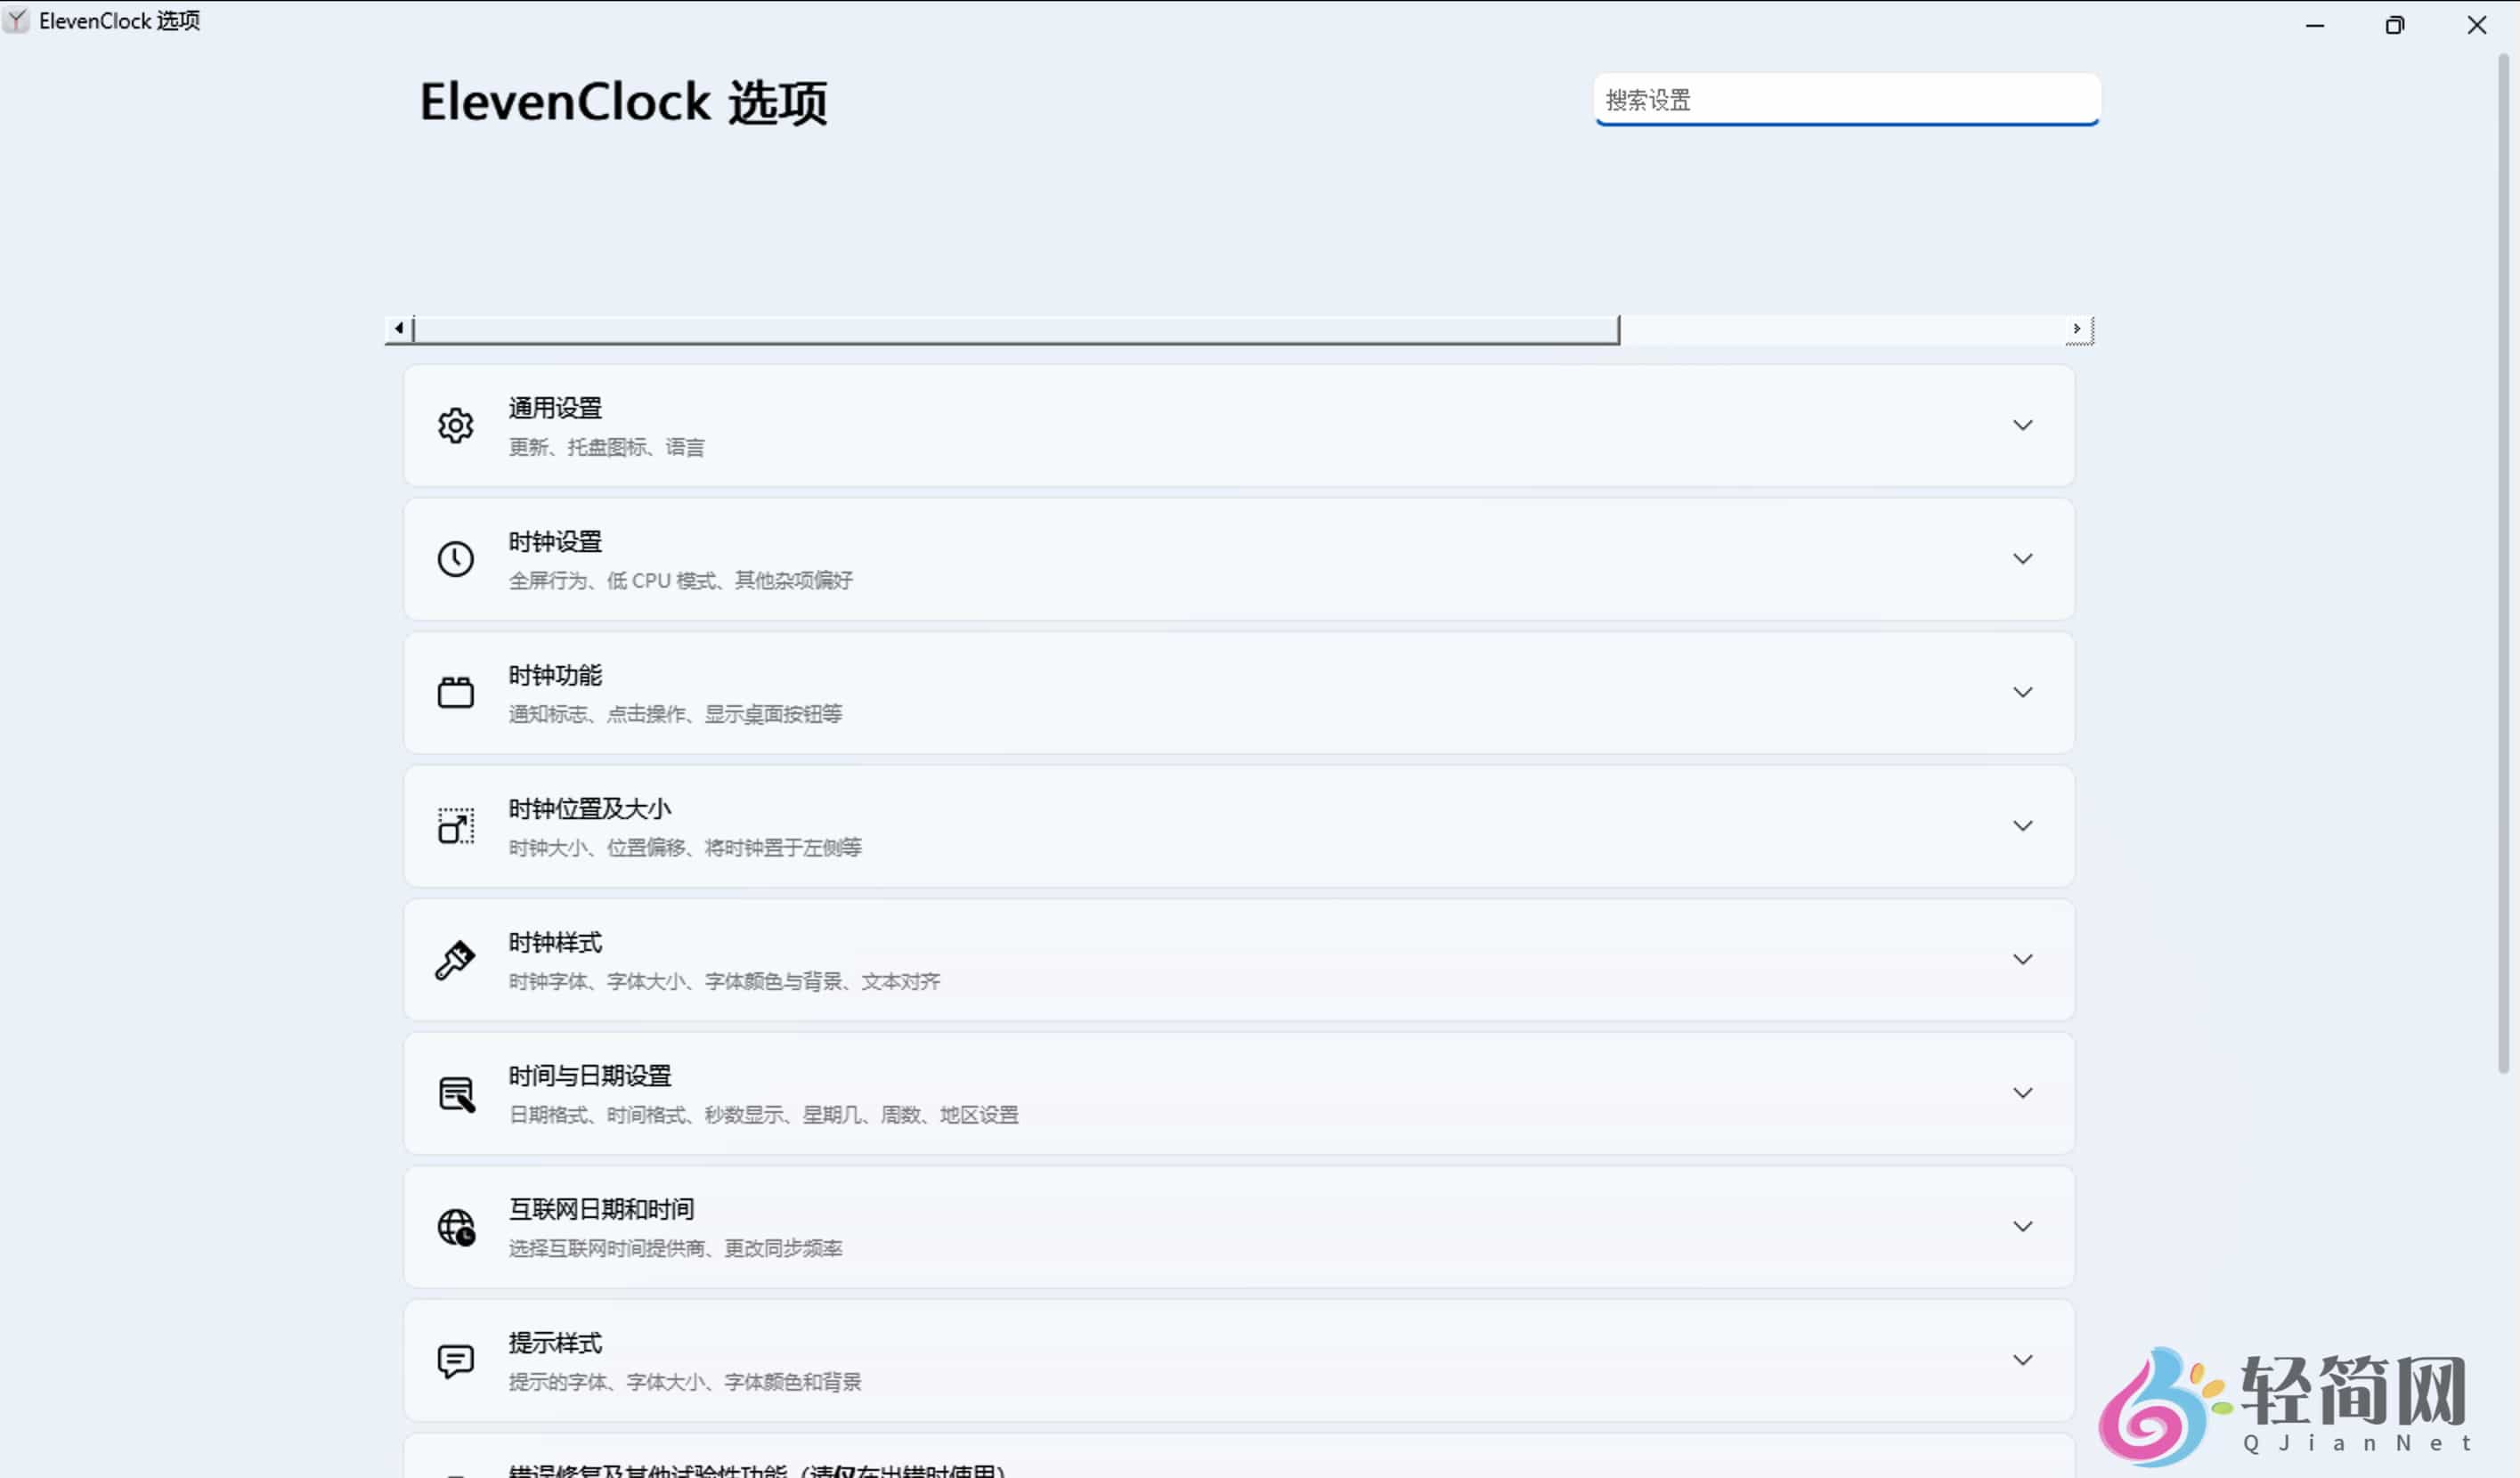Click the vertical scrollbar on window edge
Screen dimensions: 2520x1478
[2503, 565]
